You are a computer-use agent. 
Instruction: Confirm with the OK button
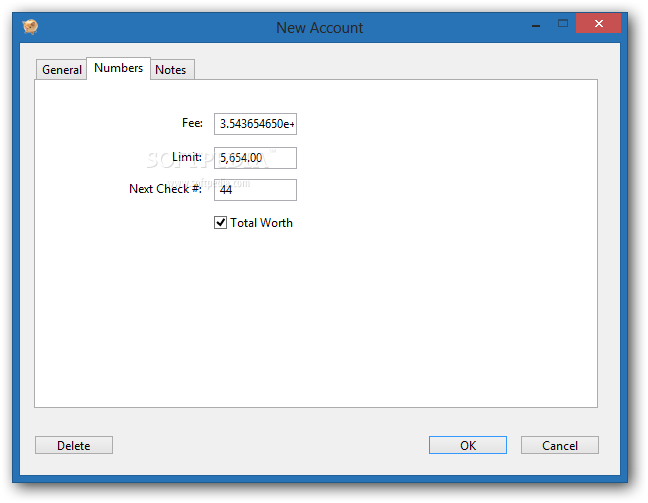pyautogui.click(x=467, y=445)
